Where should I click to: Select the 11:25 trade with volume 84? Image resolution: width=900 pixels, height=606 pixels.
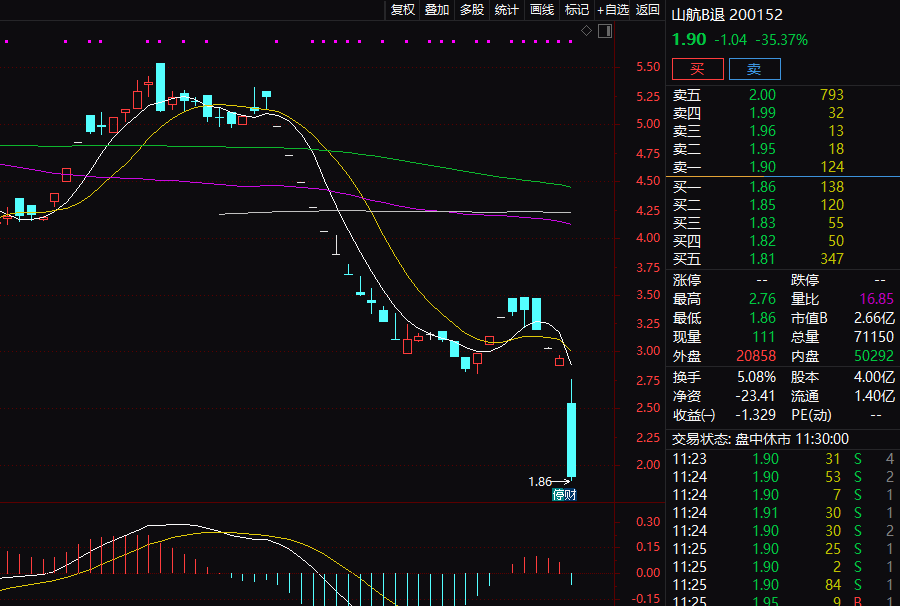783,585
